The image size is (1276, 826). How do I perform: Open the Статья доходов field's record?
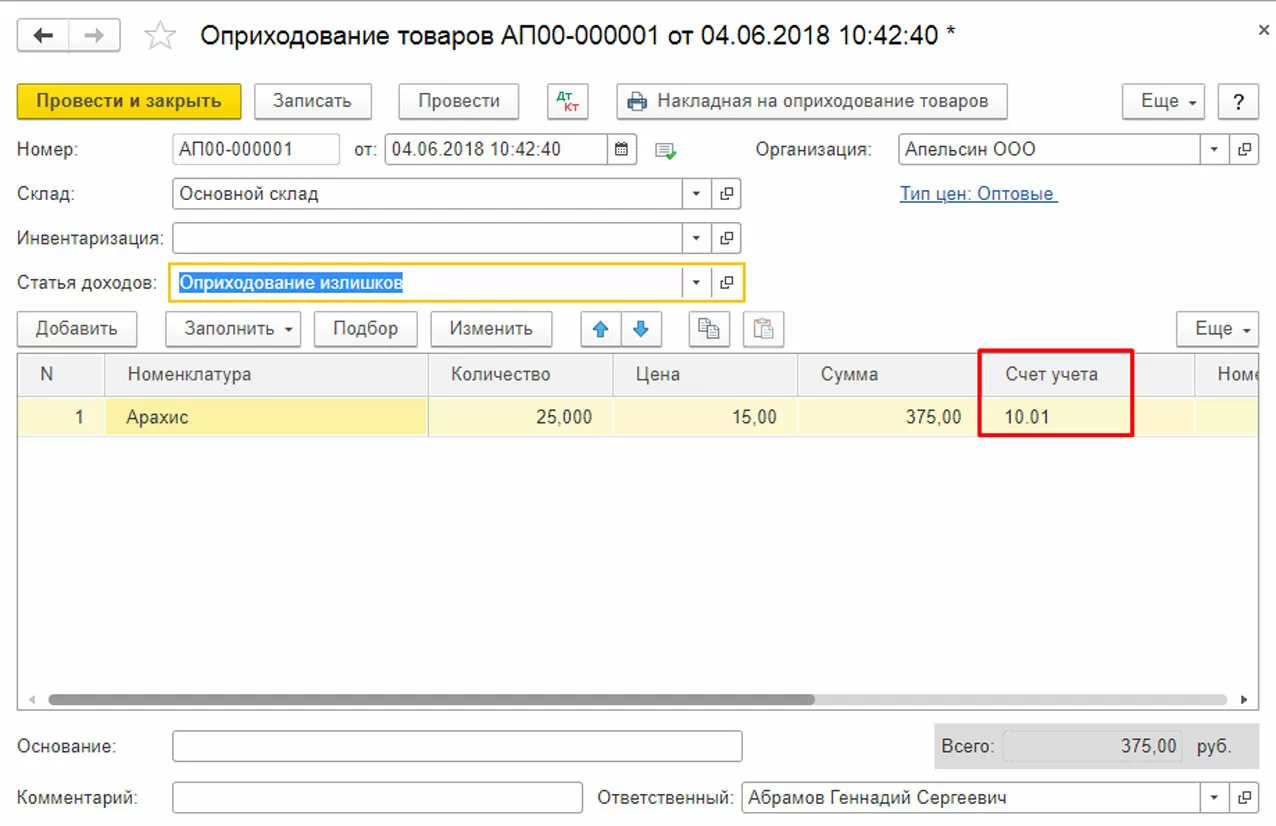727,282
